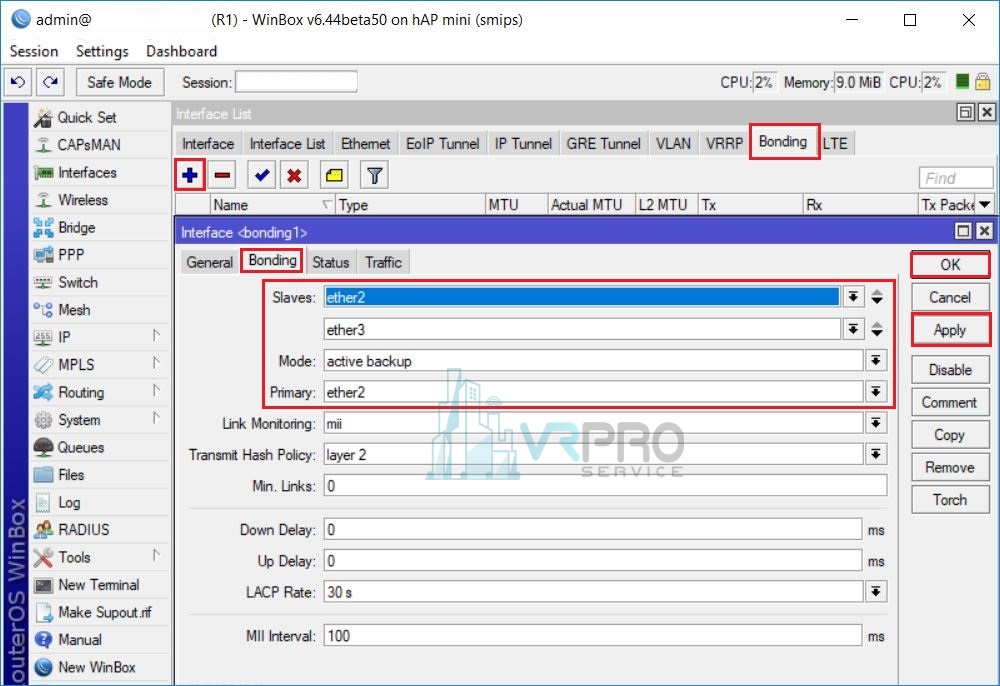
Task: Switch to the Traffic tab
Action: click(x=383, y=262)
